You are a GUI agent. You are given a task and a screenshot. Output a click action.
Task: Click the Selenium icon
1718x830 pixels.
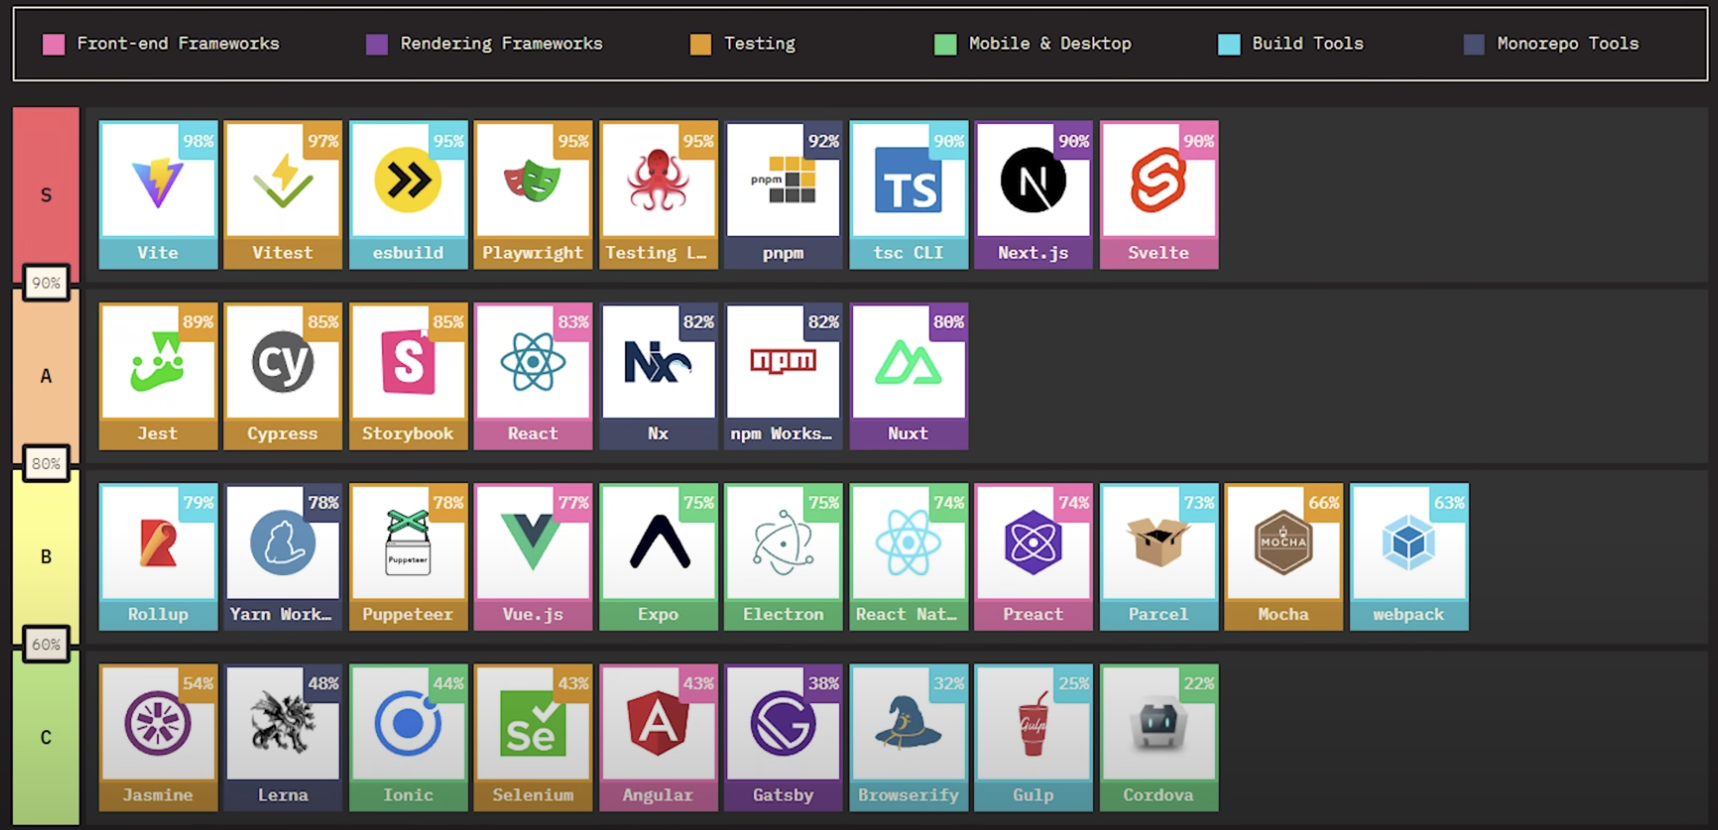click(x=533, y=724)
